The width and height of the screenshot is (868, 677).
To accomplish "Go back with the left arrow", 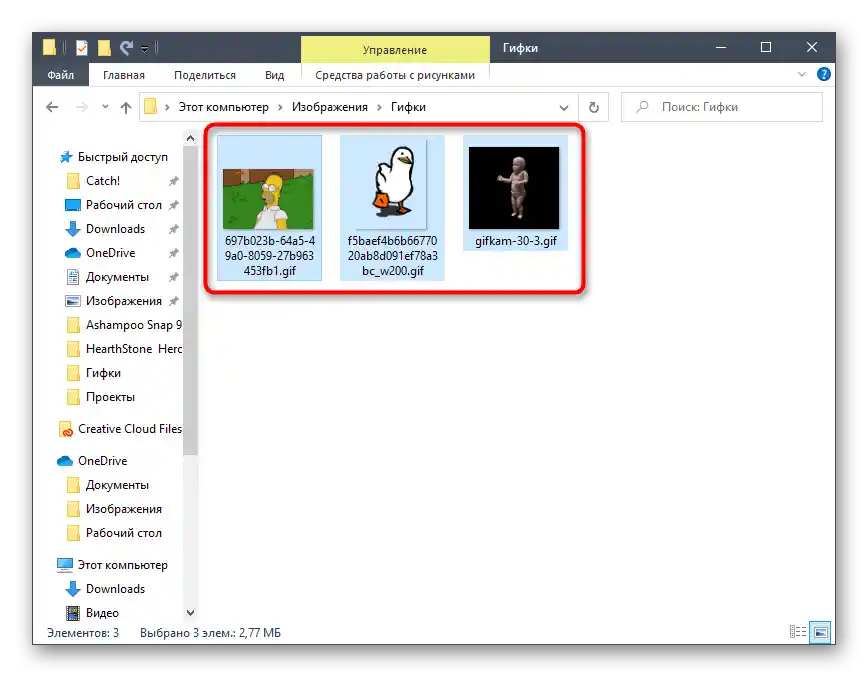I will (x=52, y=107).
